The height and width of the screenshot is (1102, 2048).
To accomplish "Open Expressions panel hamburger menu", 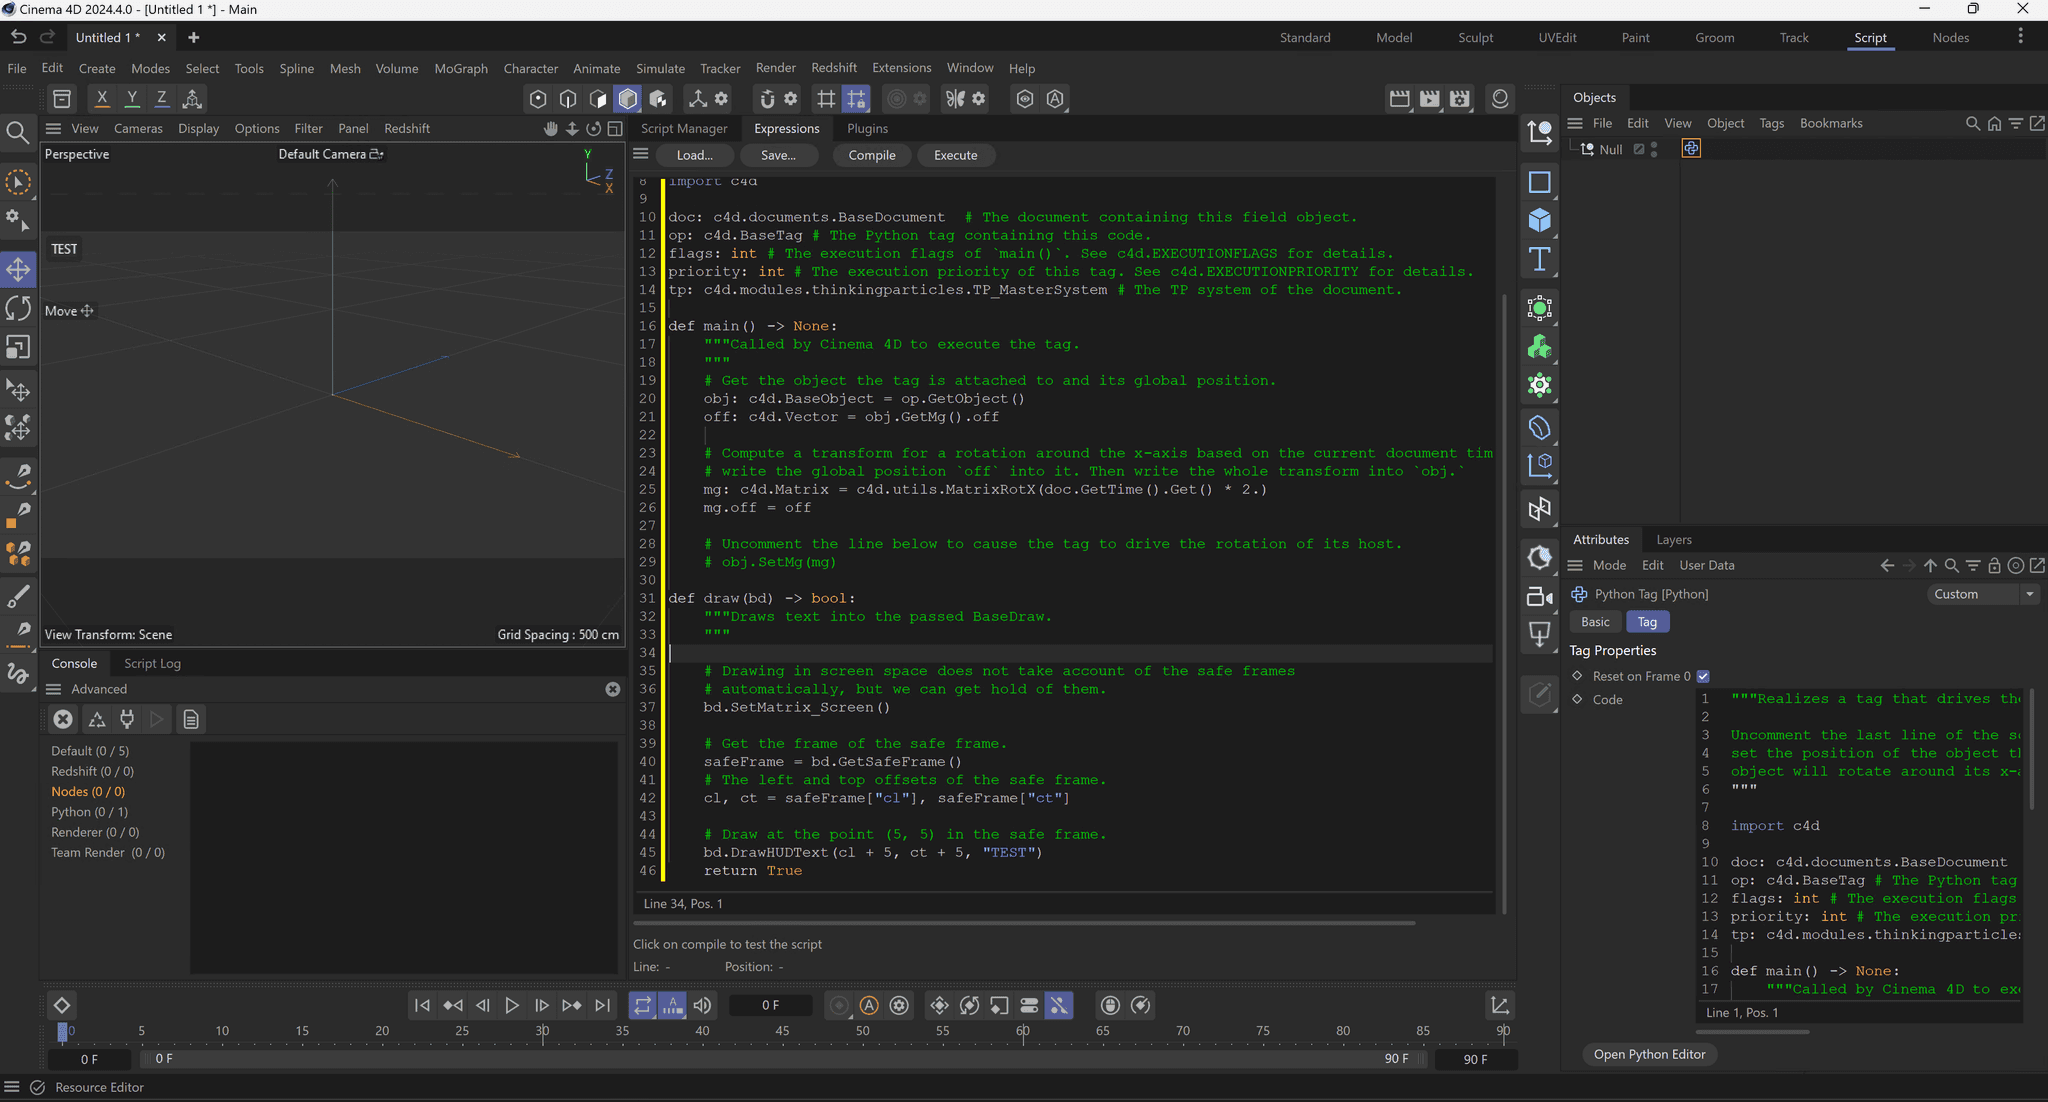I will pos(641,154).
